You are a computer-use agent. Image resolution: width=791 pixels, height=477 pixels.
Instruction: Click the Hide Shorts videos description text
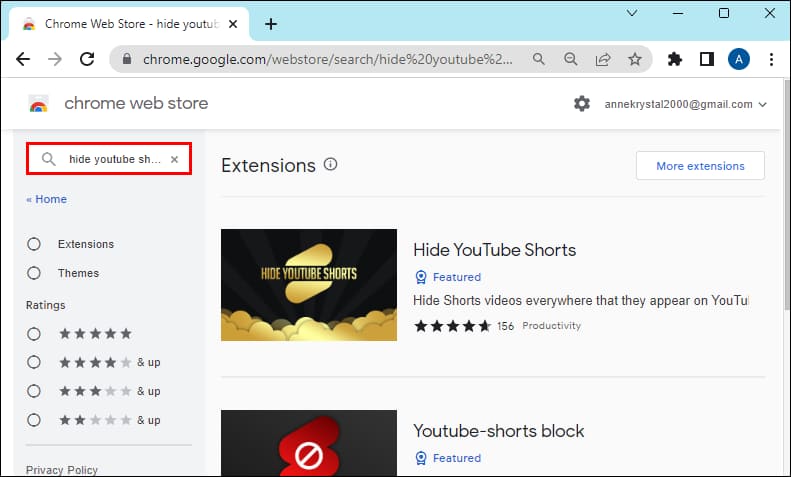[x=580, y=301]
